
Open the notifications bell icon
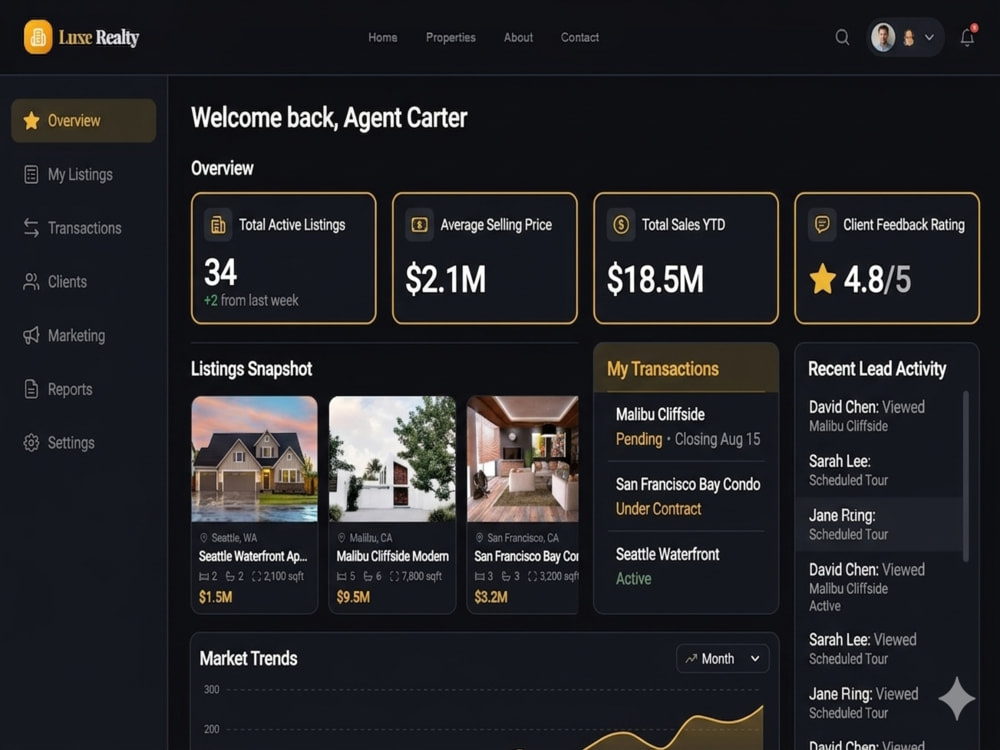[967, 37]
